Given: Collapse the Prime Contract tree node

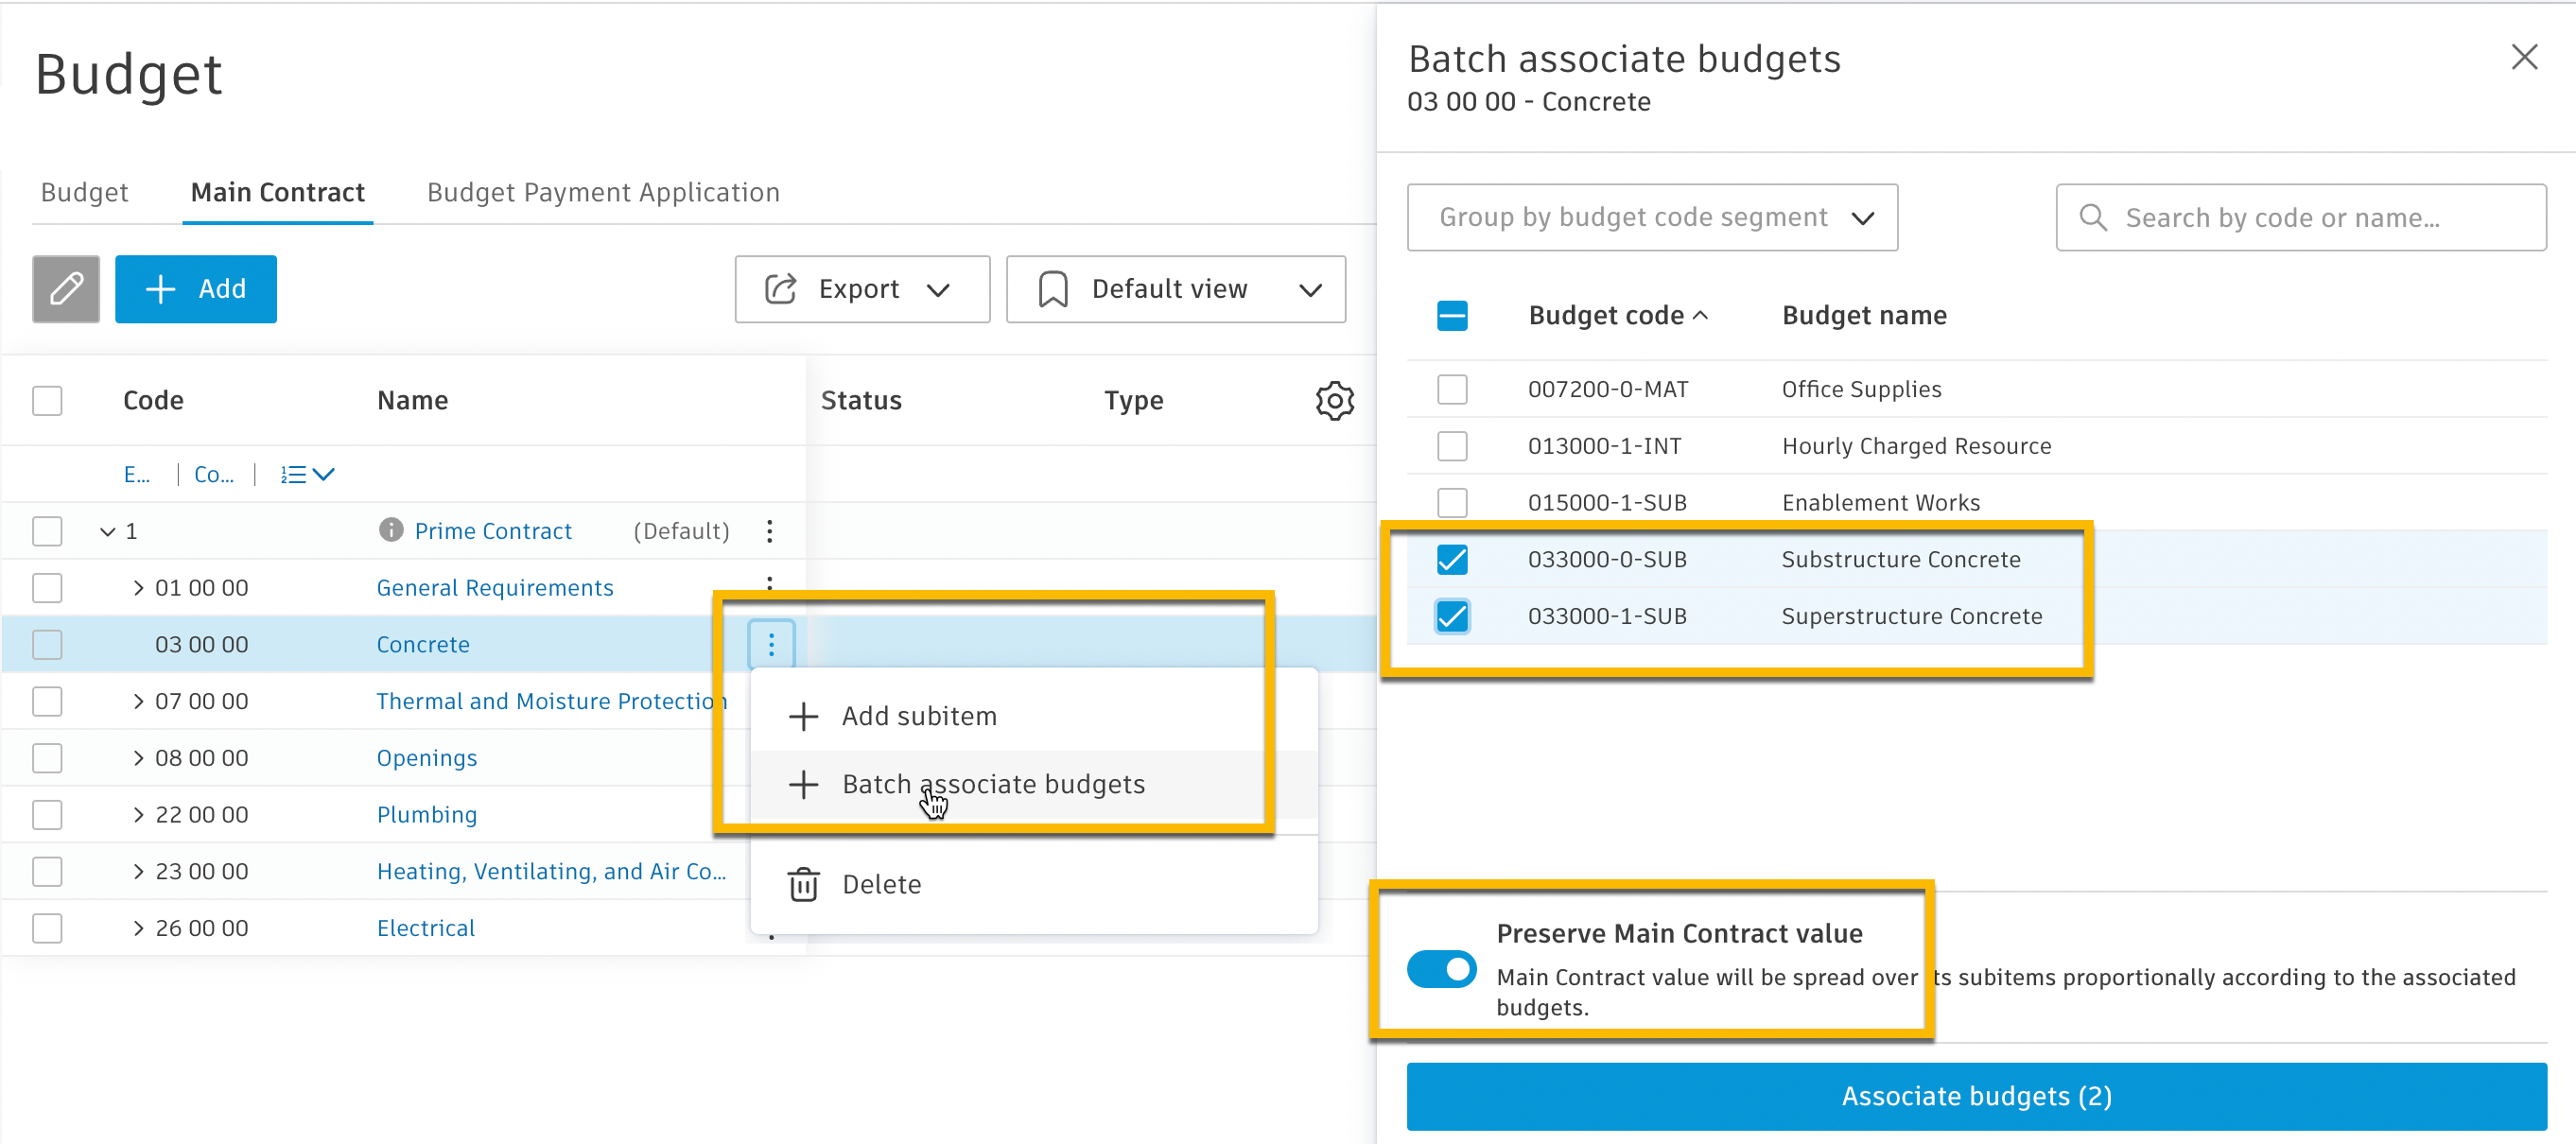Looking at the screenshot, I should pos(108,530).
